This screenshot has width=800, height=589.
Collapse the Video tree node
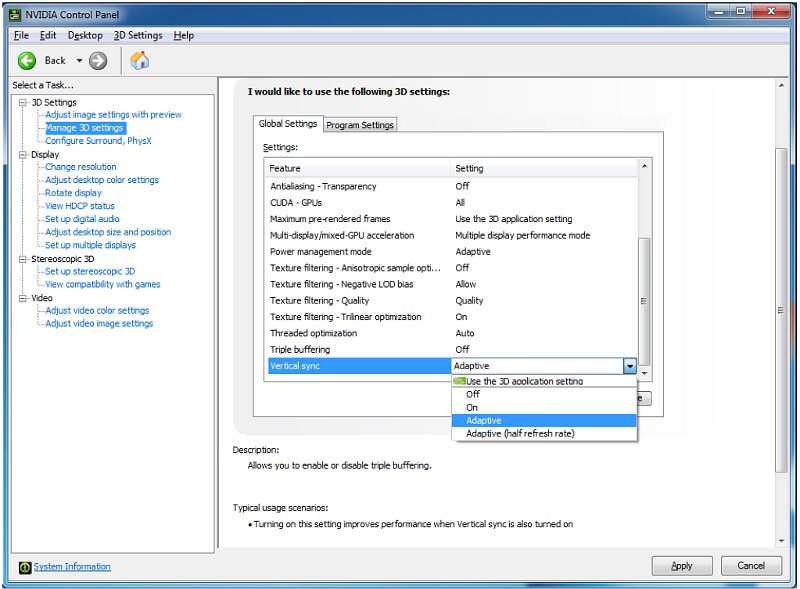click(x=22, y=298)
